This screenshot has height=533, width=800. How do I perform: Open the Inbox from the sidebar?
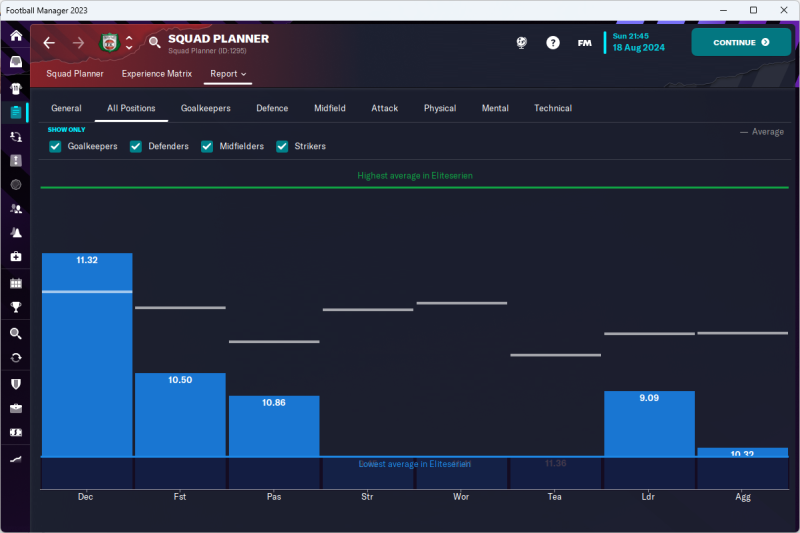16,62
